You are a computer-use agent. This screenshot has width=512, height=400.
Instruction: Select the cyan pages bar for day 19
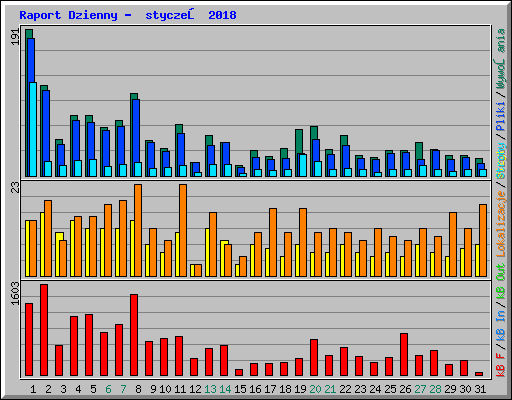[303, 165]
